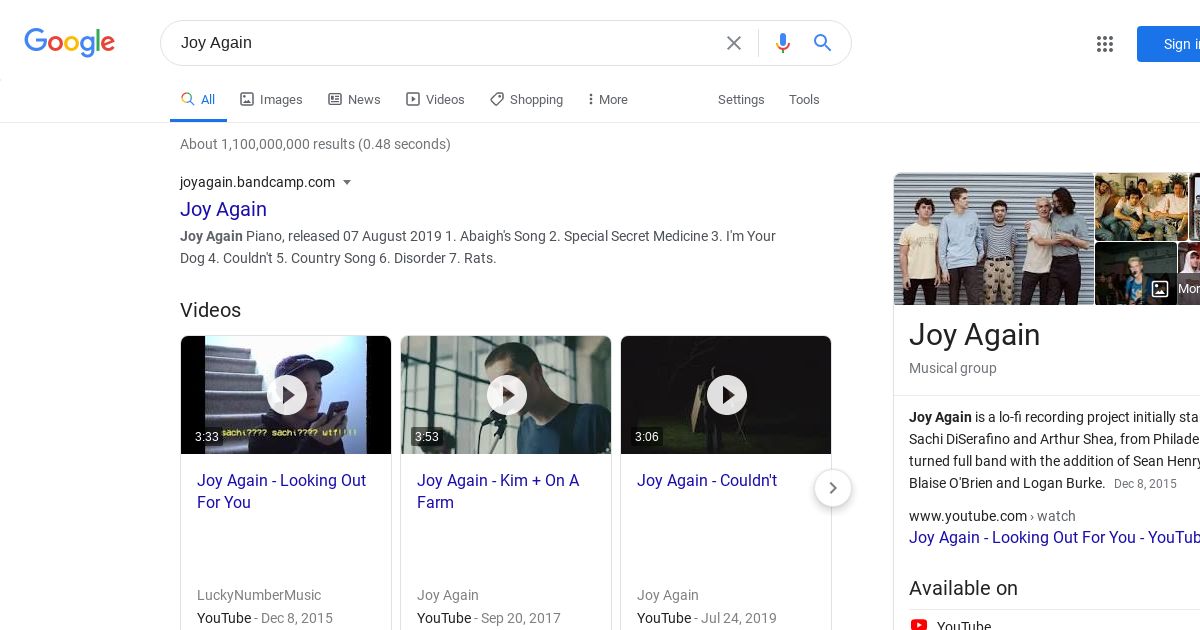Play the Looking Out For You video

tap(286, 395)
